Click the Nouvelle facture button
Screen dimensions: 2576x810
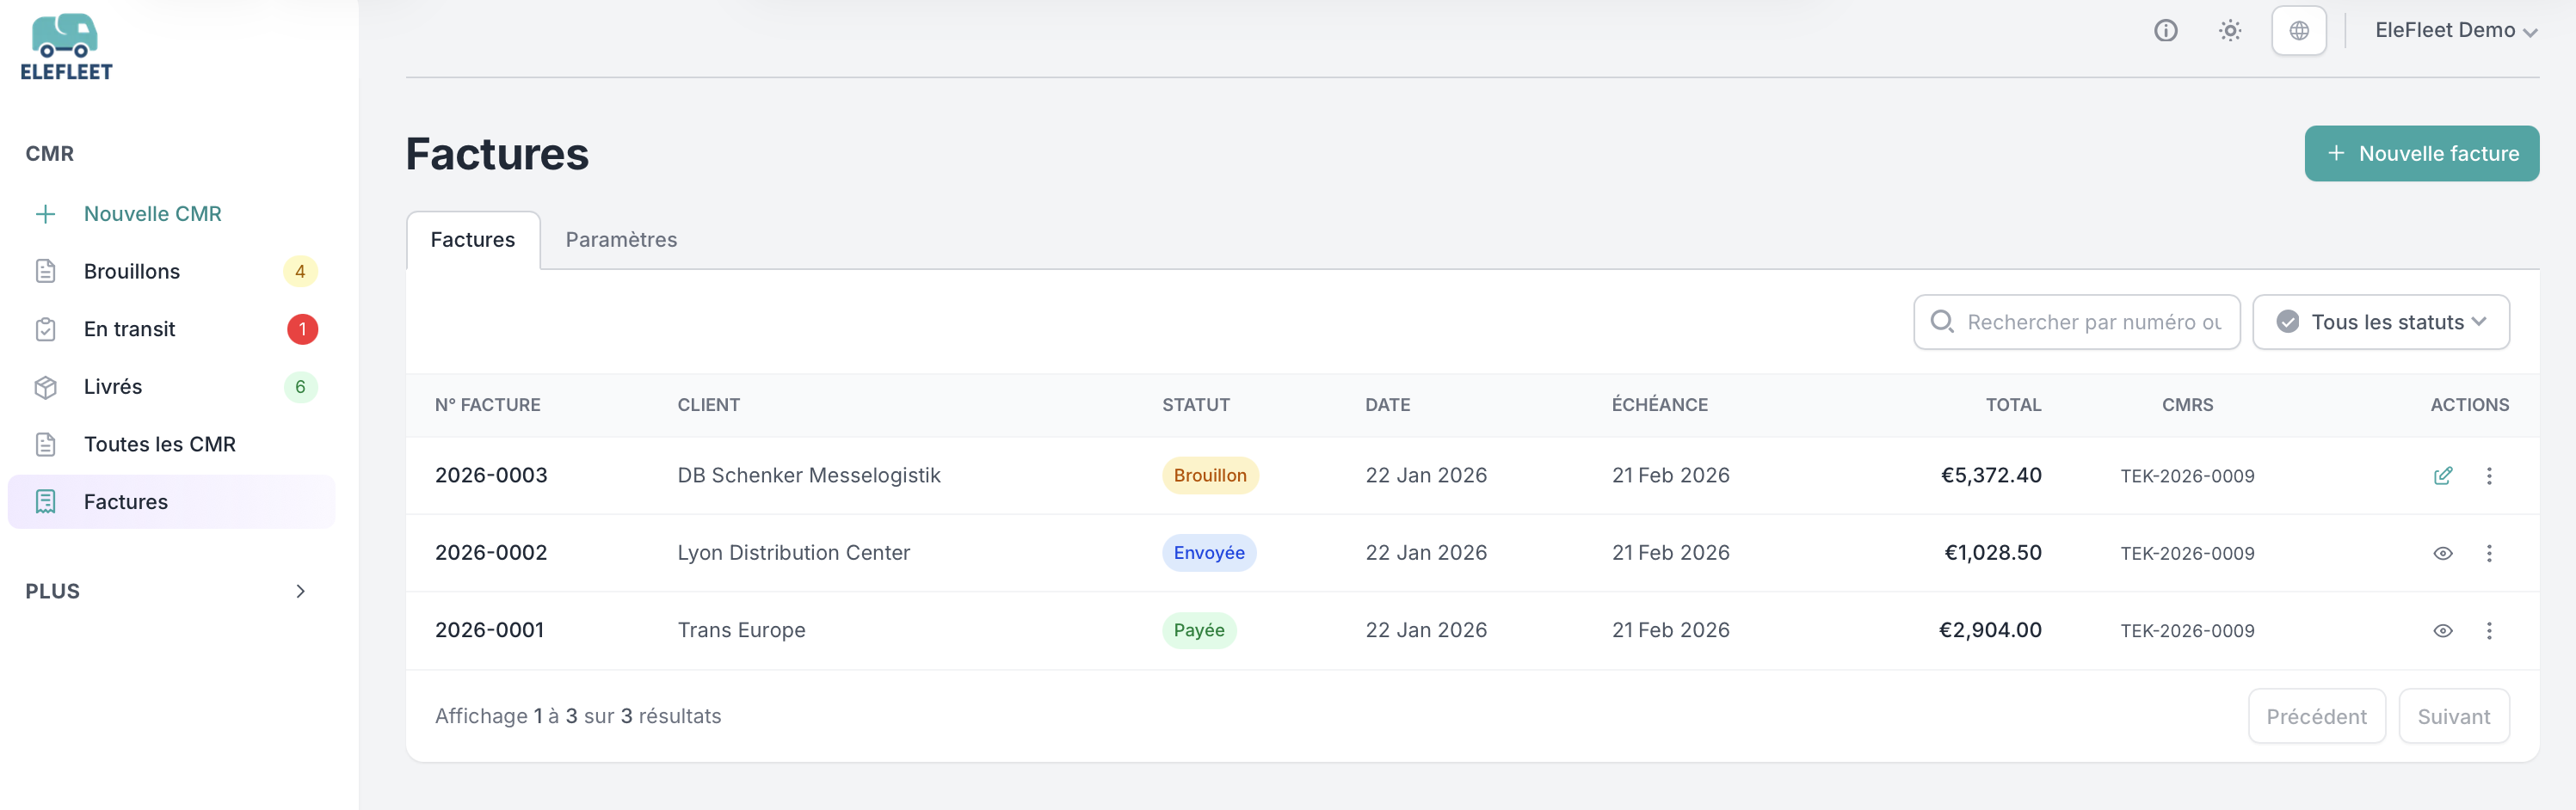pyautogui.click(x=2421, y=154)
